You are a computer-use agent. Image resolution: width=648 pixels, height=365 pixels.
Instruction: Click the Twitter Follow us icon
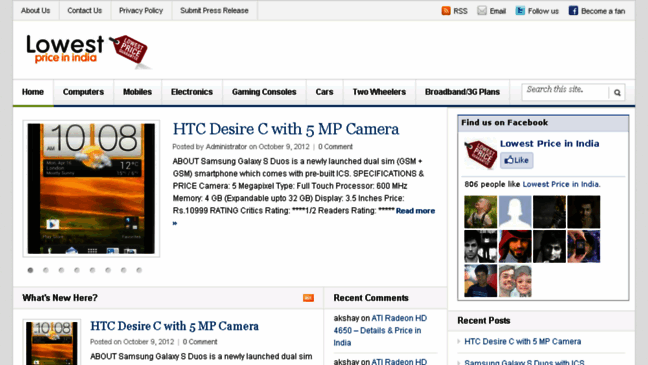(520, 11)
